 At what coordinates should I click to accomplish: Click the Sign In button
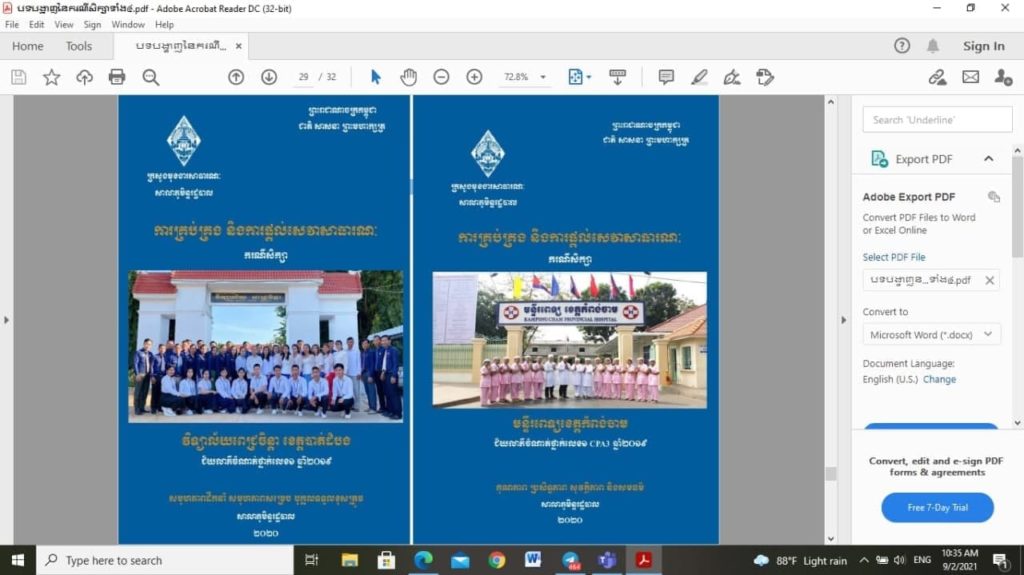point(984,46)
